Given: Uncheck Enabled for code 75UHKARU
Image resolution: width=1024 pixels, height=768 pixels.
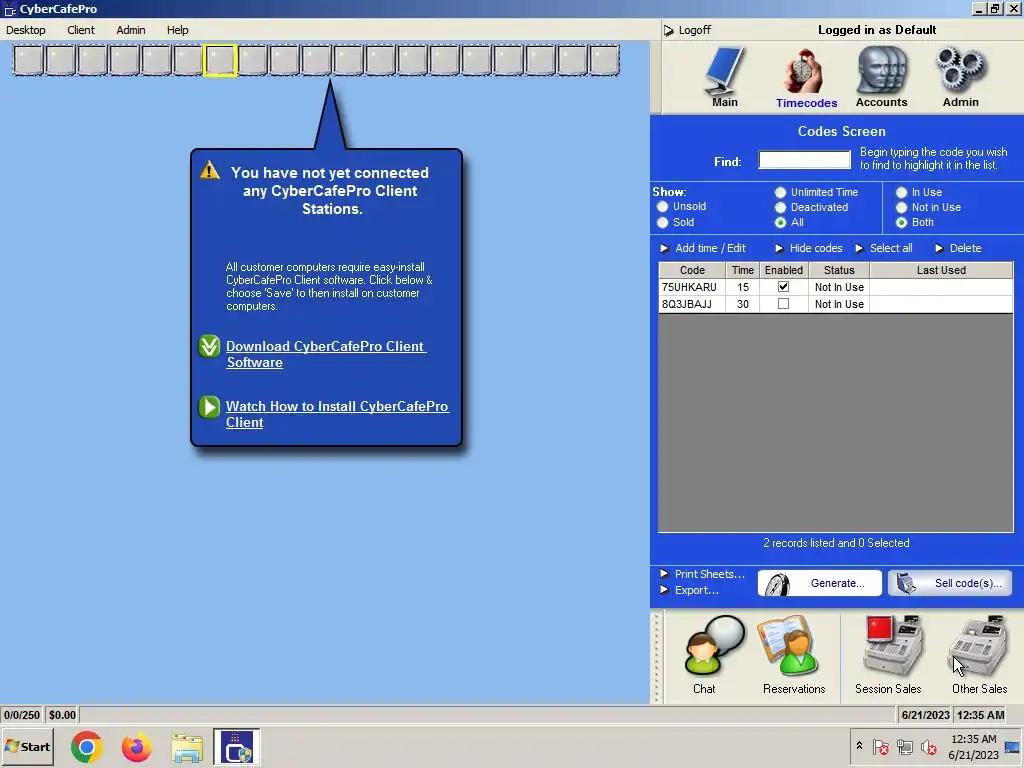Looking at the screenshot, I should (783, 287).
